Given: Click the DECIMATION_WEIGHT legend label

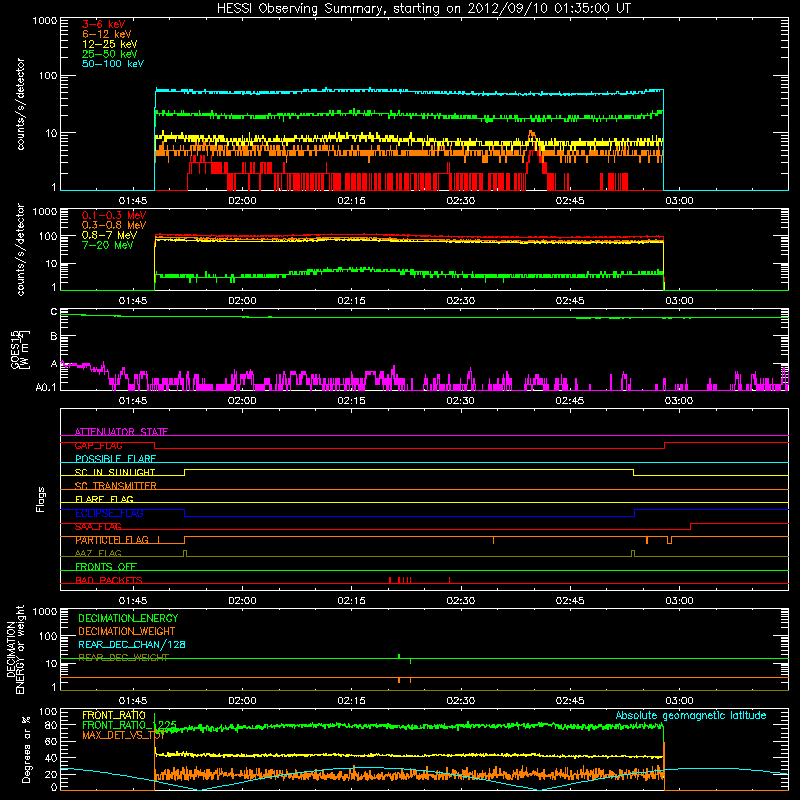Looking at the screenshot, I should 127,631.
